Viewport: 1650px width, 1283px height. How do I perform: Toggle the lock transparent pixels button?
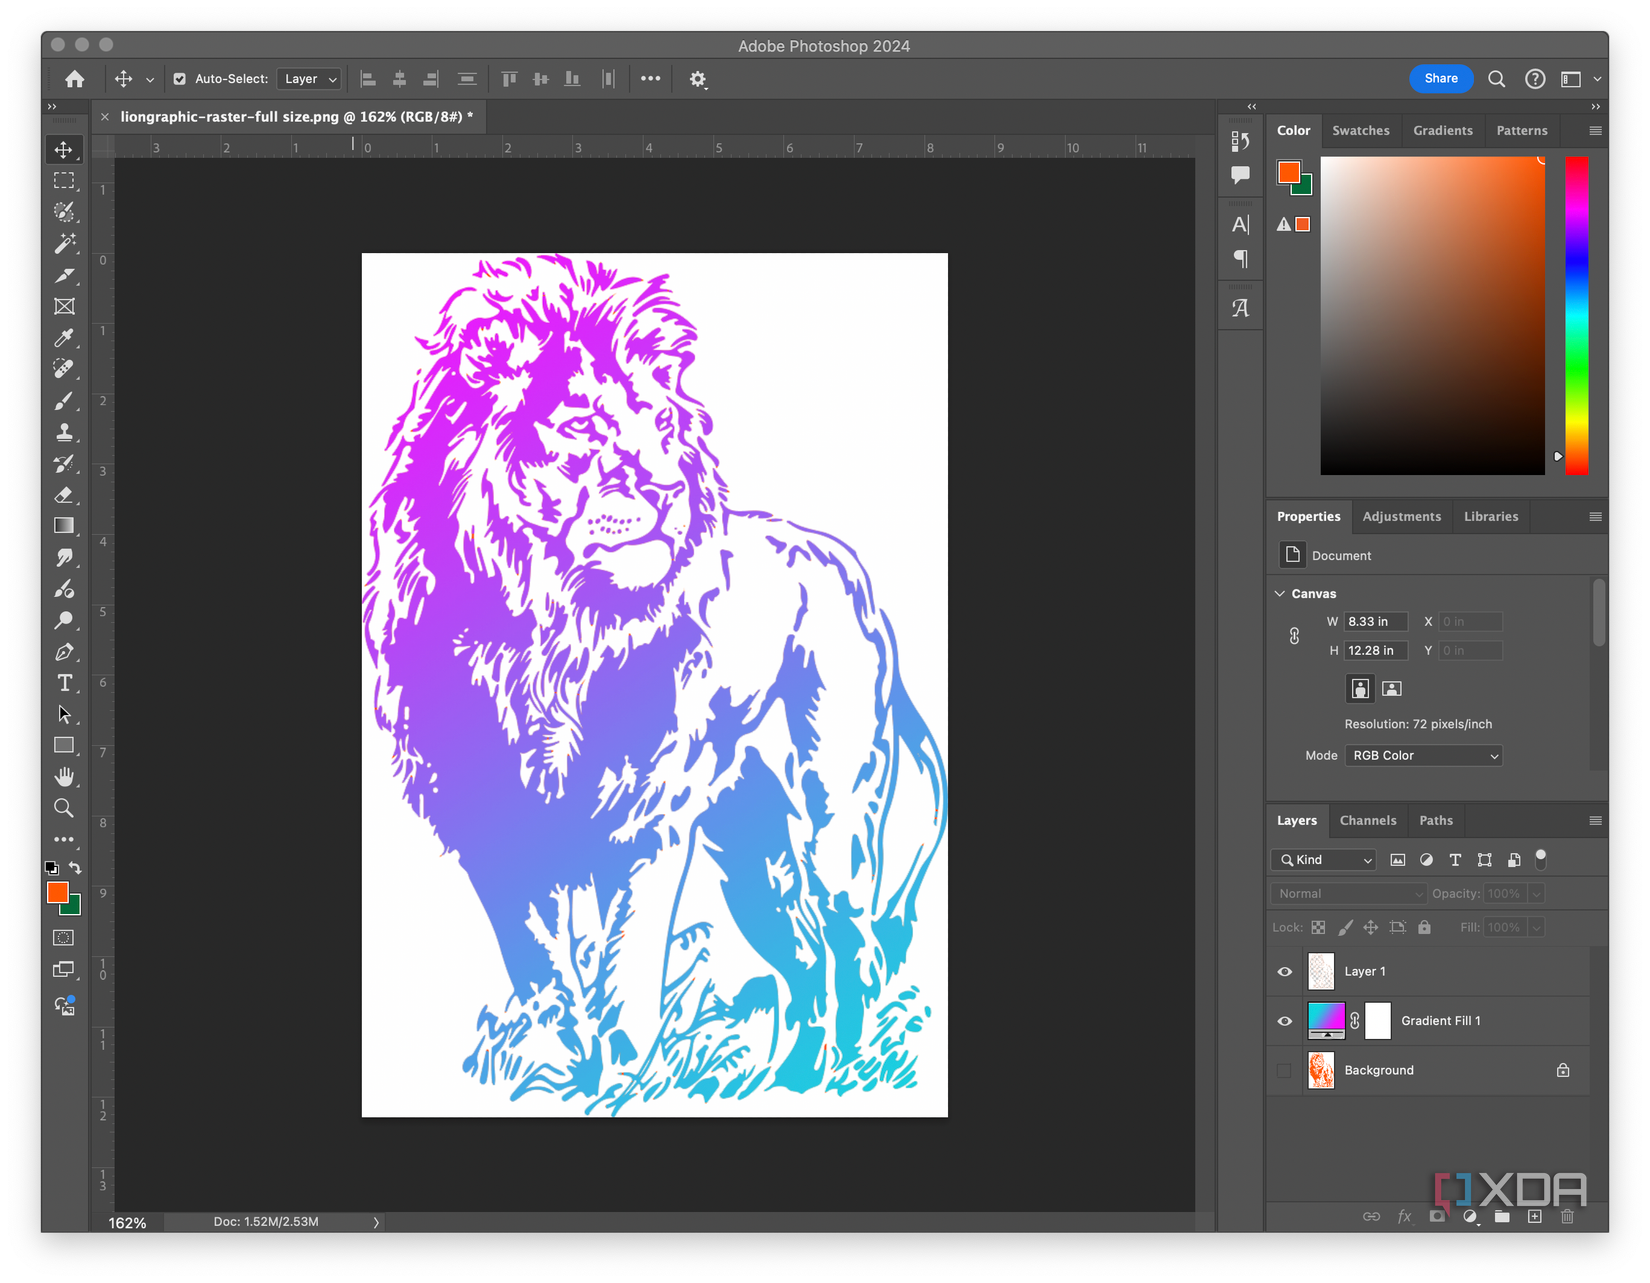[1319, 927]
